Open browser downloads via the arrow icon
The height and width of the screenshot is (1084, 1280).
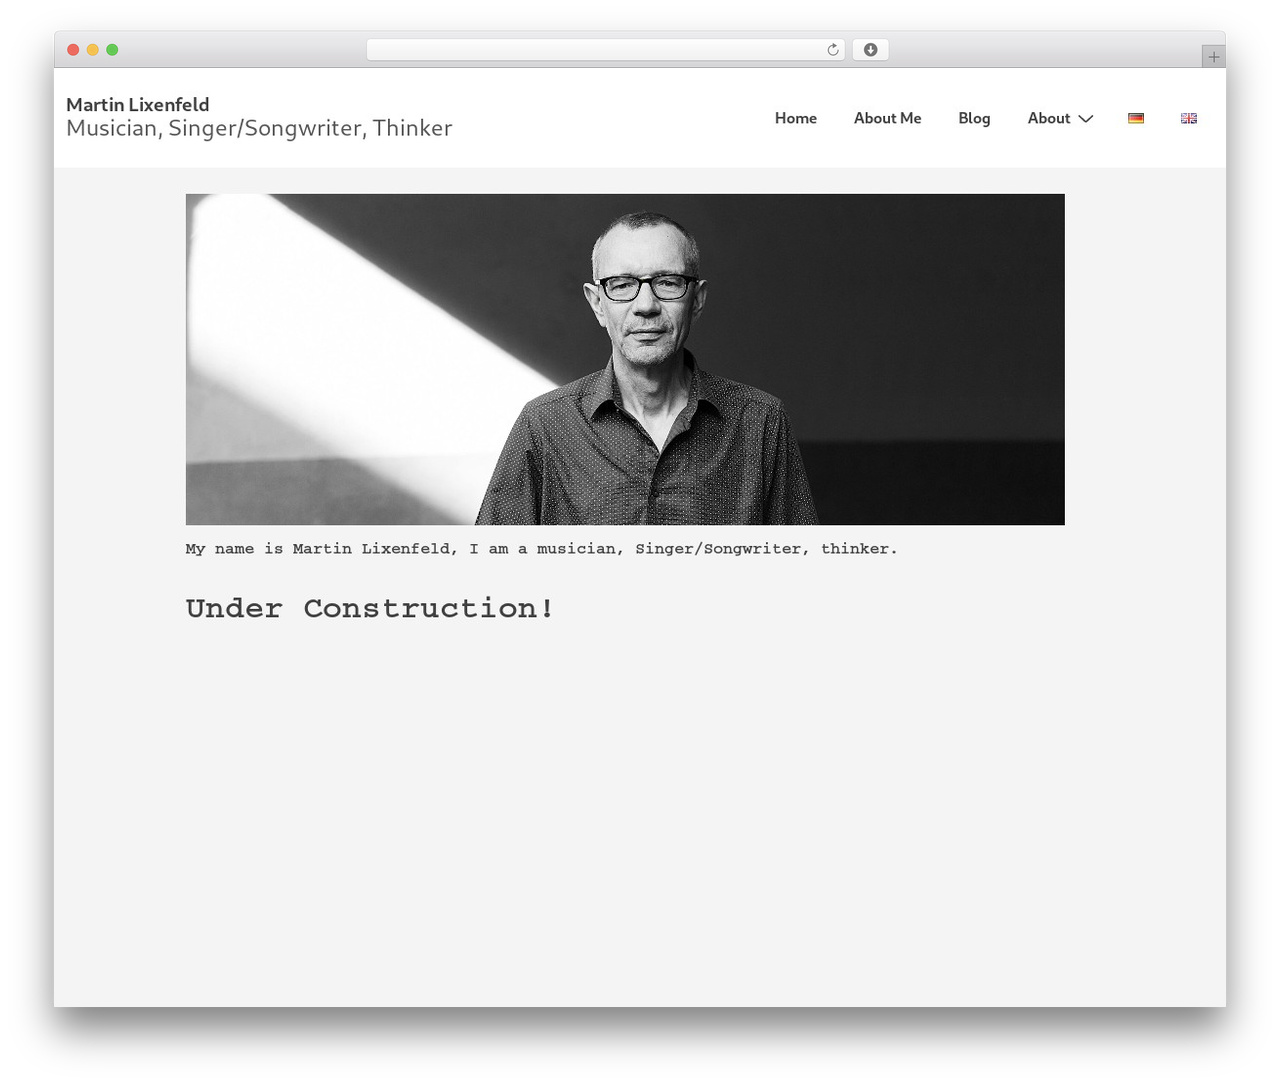click(870, 50)
